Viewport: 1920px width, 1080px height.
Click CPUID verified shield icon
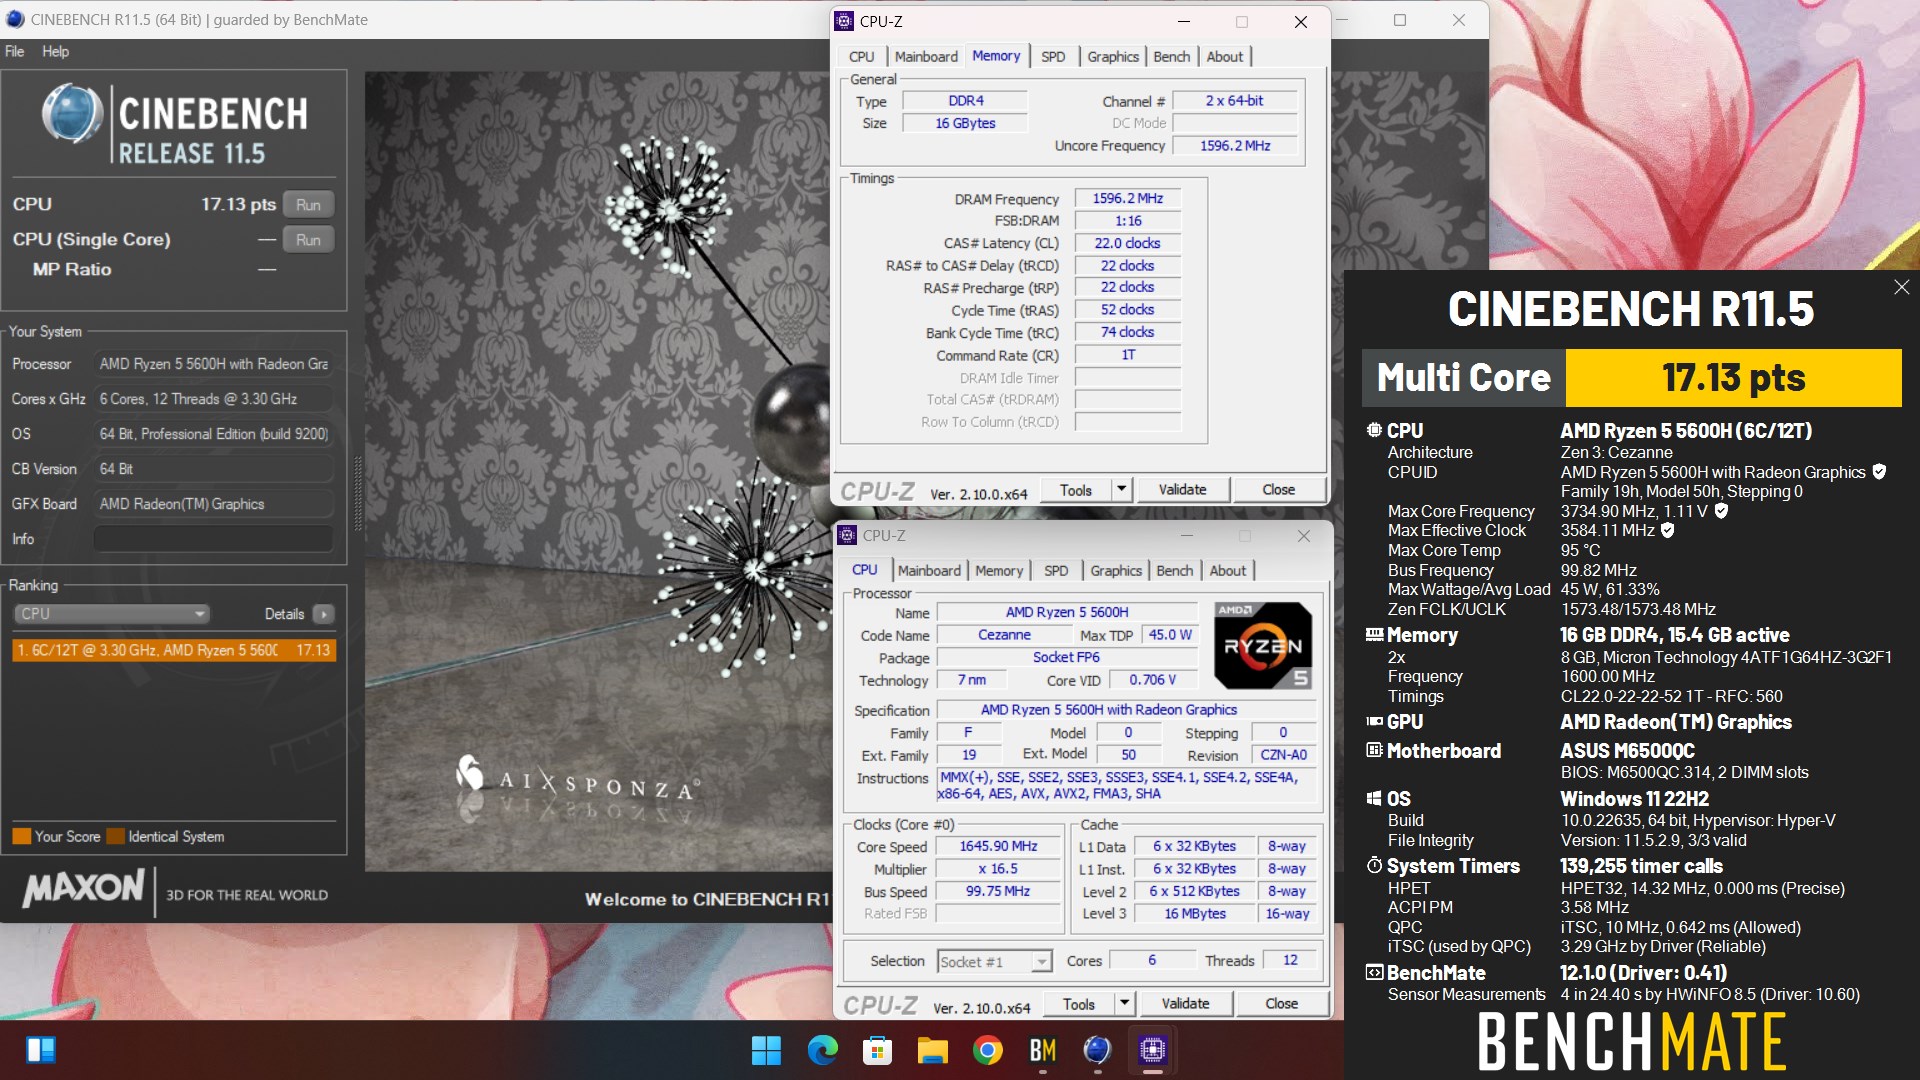click(1879, 471)
